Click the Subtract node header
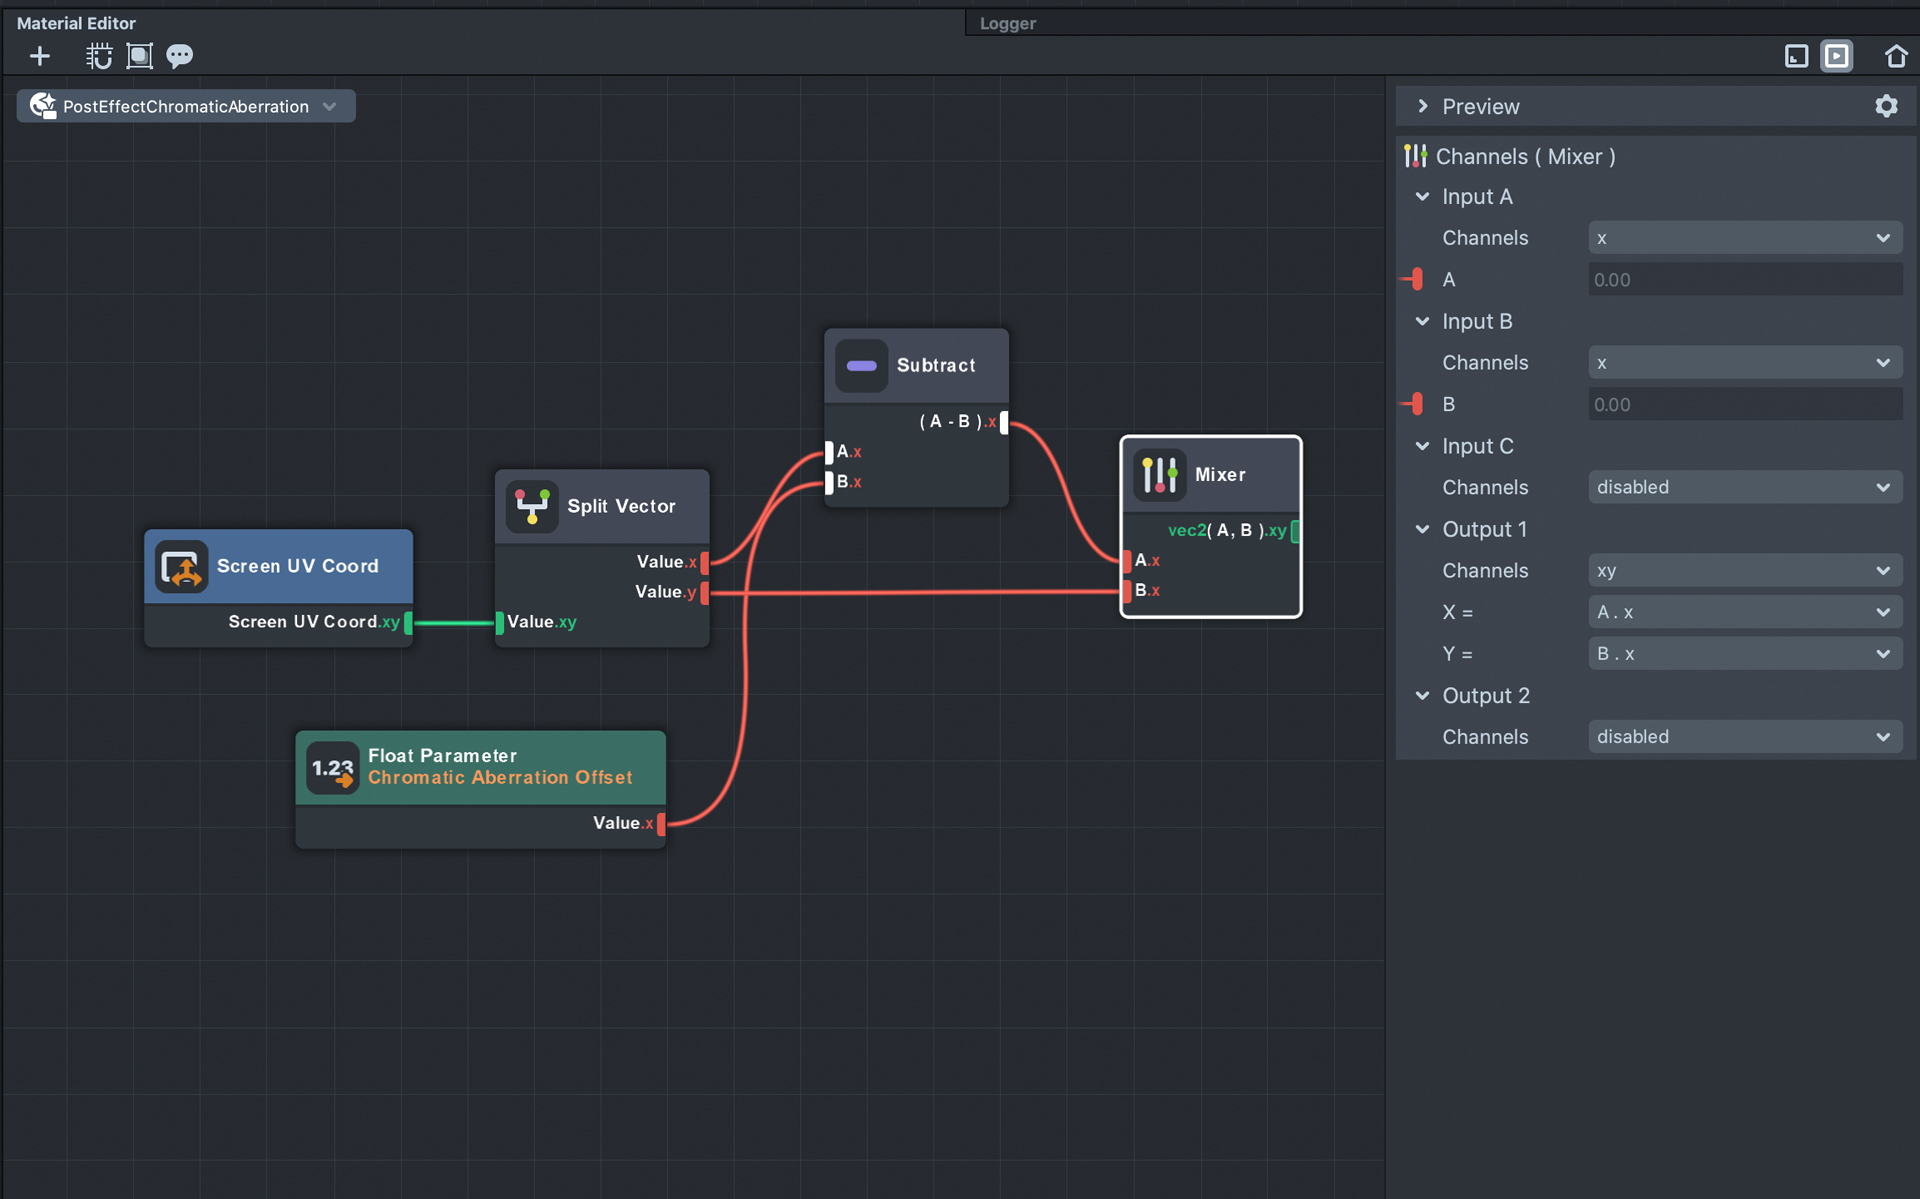Screen dimensions: 1920x1199 [935, 365]
